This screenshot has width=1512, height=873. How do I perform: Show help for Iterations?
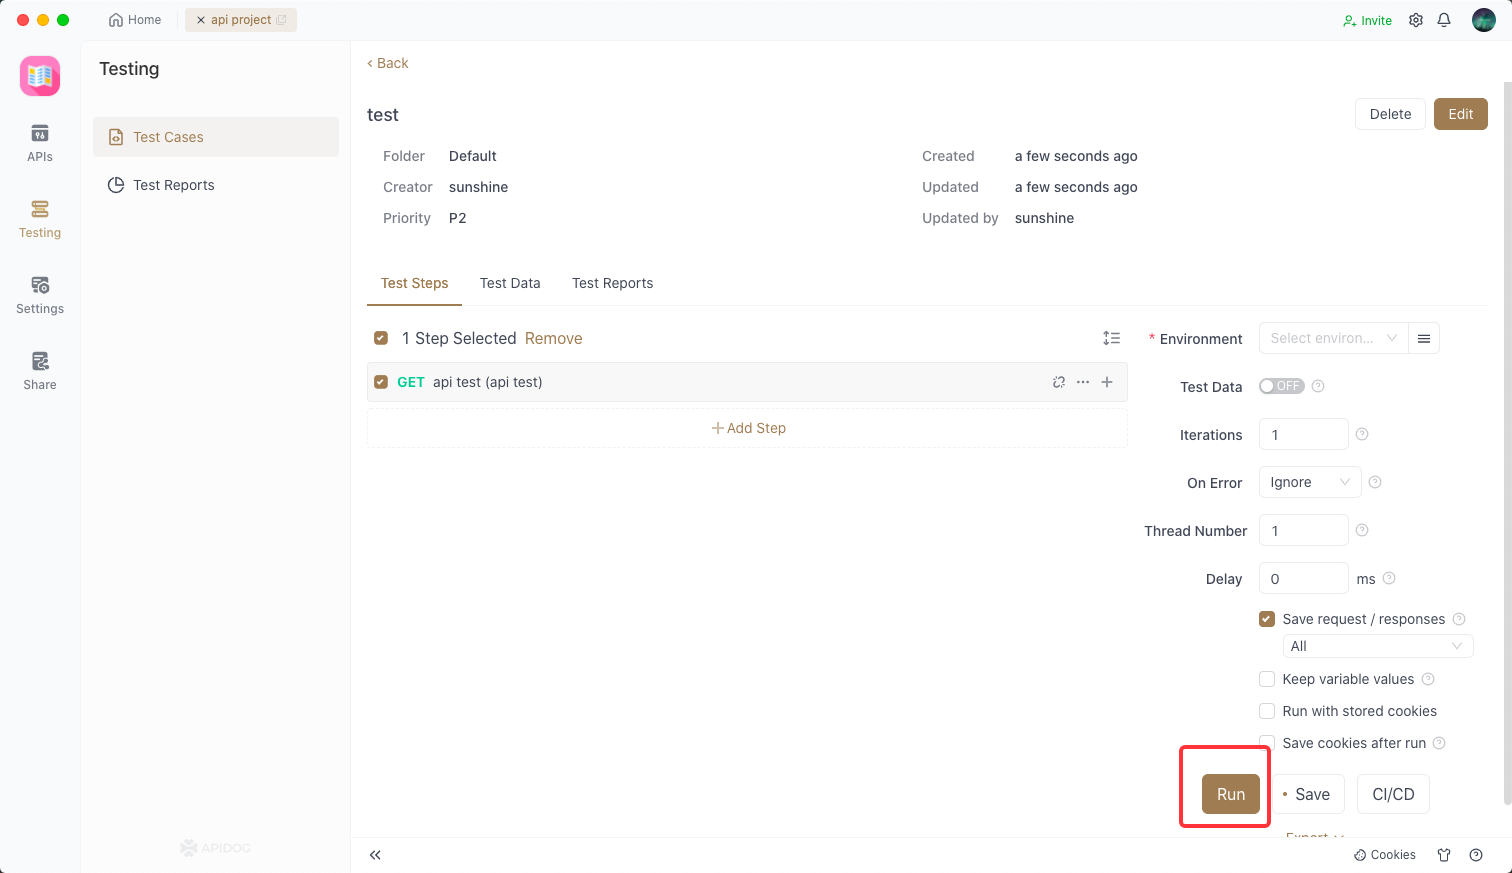pyautogui.click(x=1362, y=434)
